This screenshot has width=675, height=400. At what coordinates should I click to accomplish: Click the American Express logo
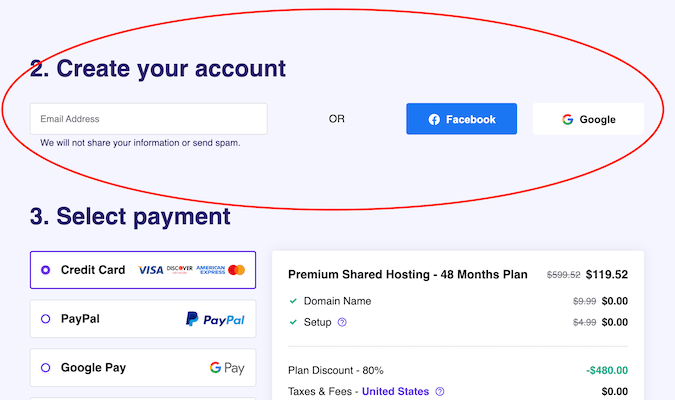click(x=211, y=270)
